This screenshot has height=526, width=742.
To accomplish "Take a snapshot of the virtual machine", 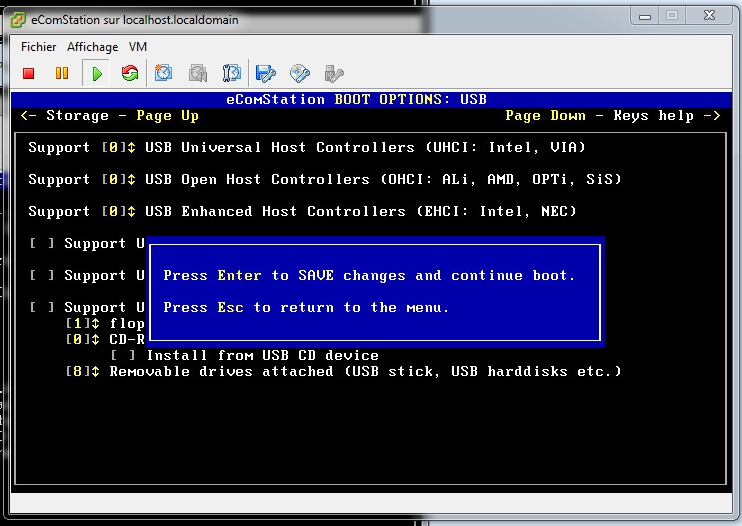I will coord(164,73).
